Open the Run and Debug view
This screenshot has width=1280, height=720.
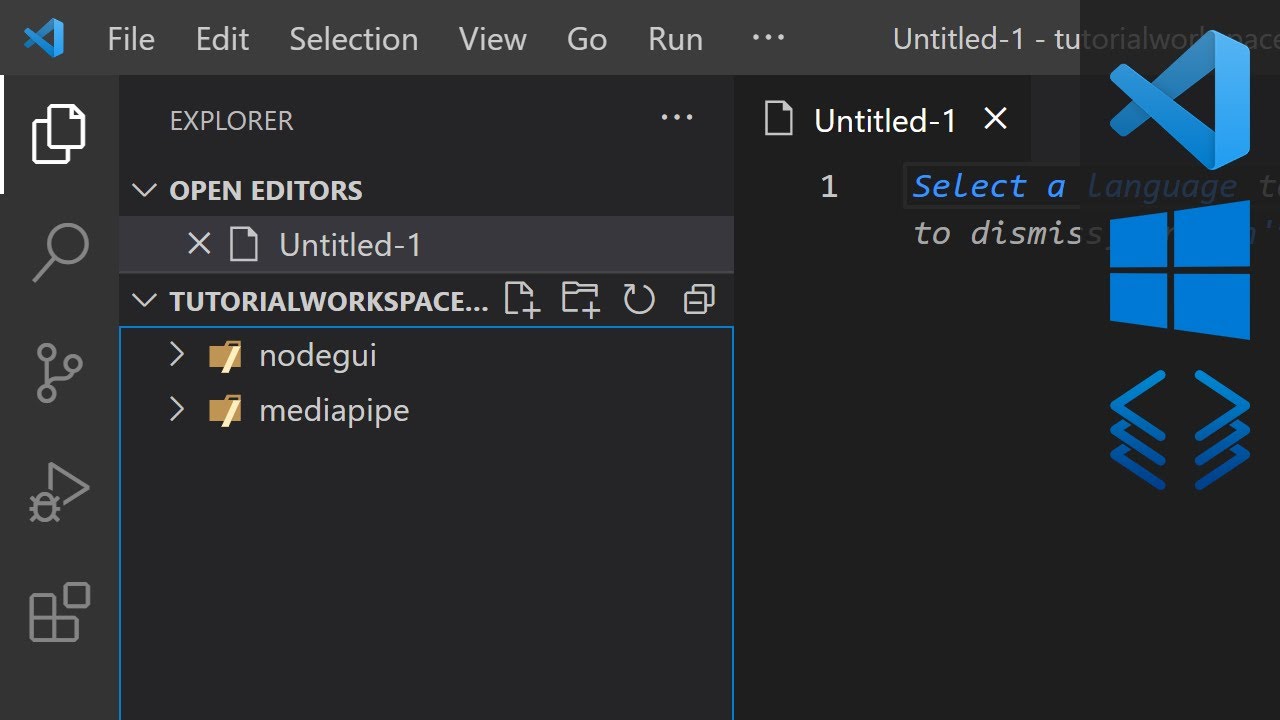point(59,492)
